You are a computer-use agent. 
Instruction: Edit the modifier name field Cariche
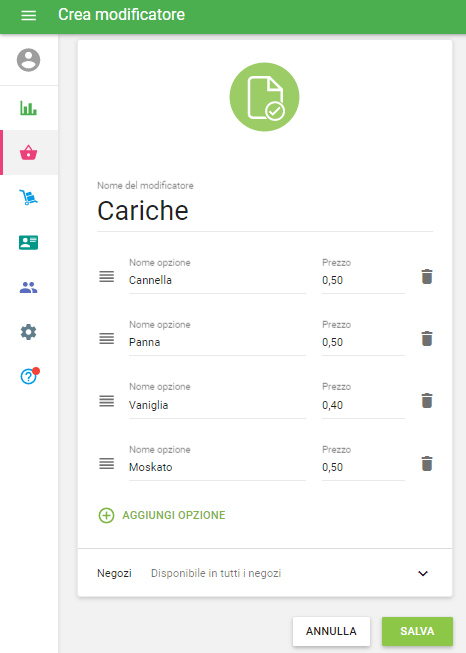point(265,210)
